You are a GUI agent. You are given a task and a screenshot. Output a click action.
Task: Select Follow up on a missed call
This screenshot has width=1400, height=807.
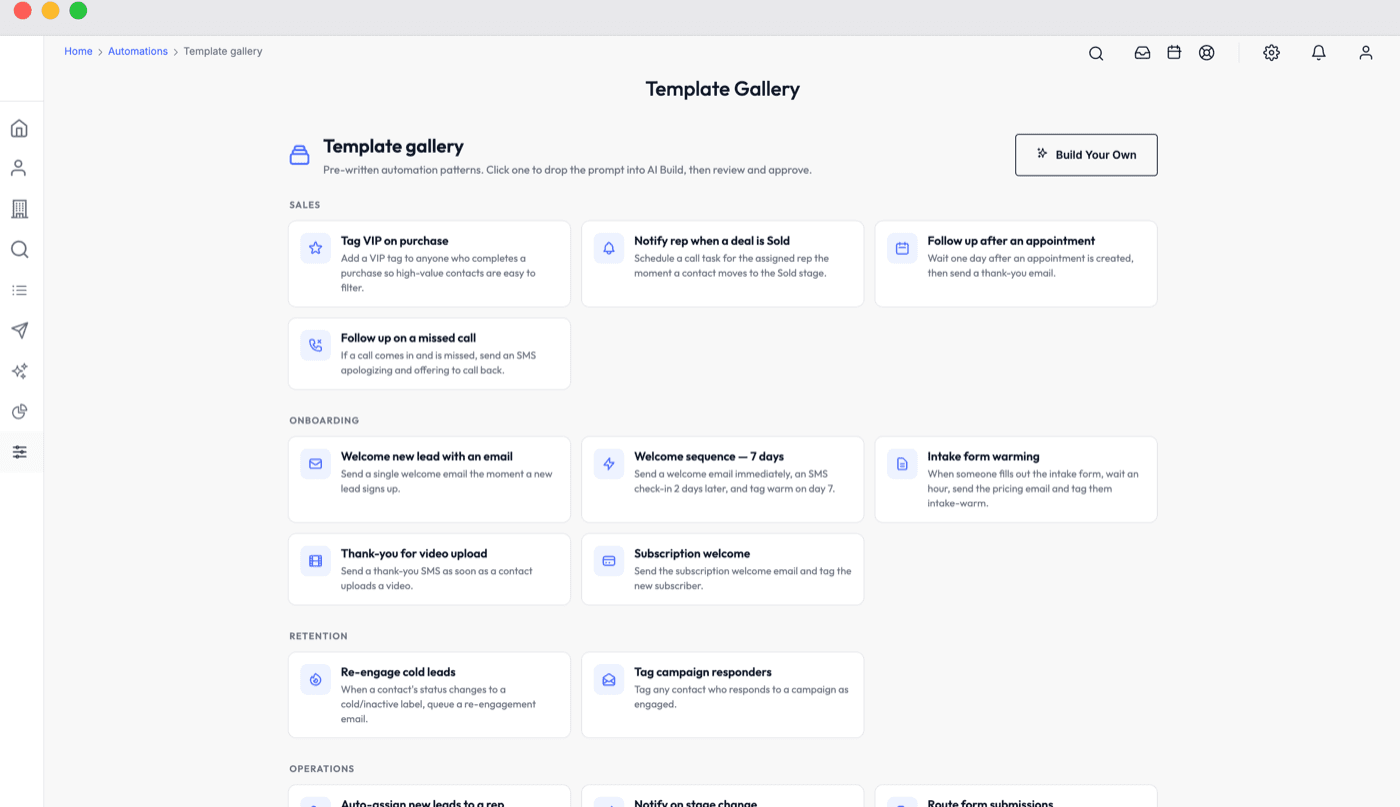point(429,354)
